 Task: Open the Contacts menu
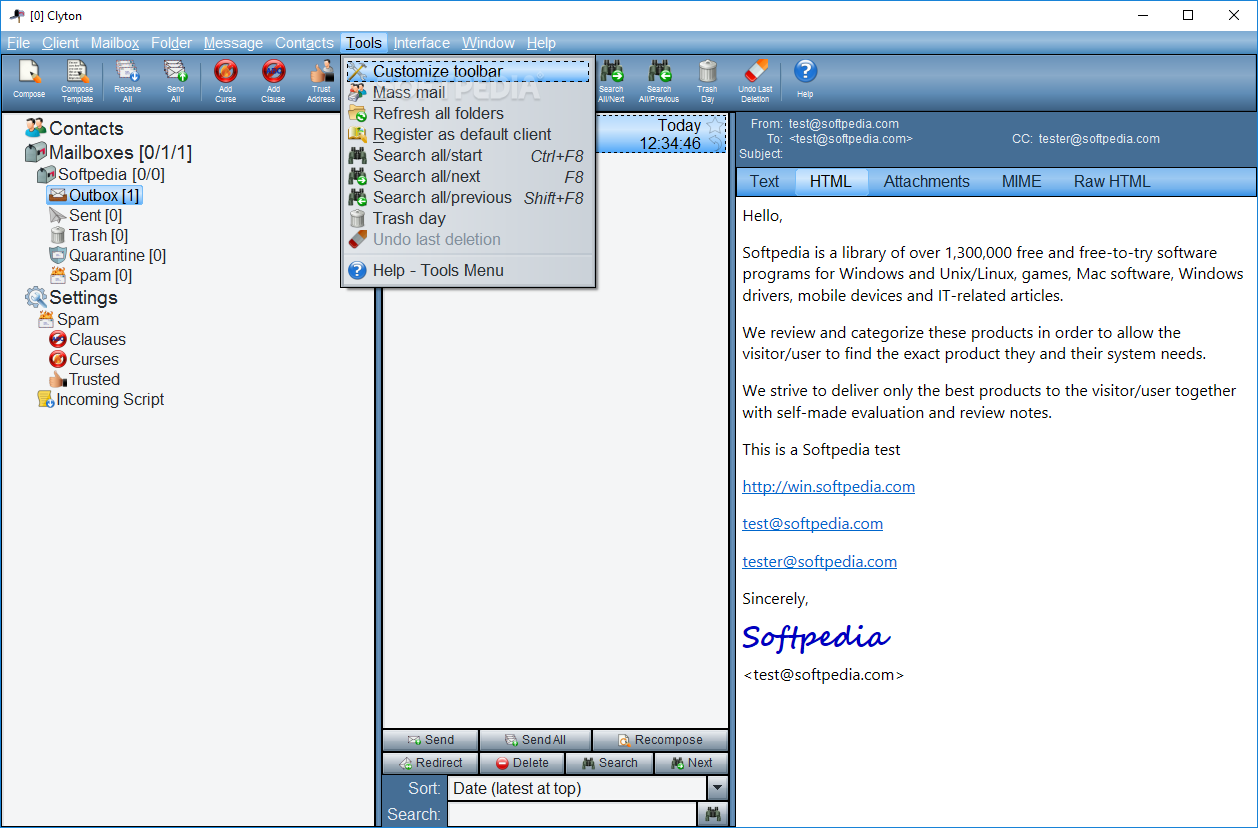pyautogui.click(x=304, y=43)
